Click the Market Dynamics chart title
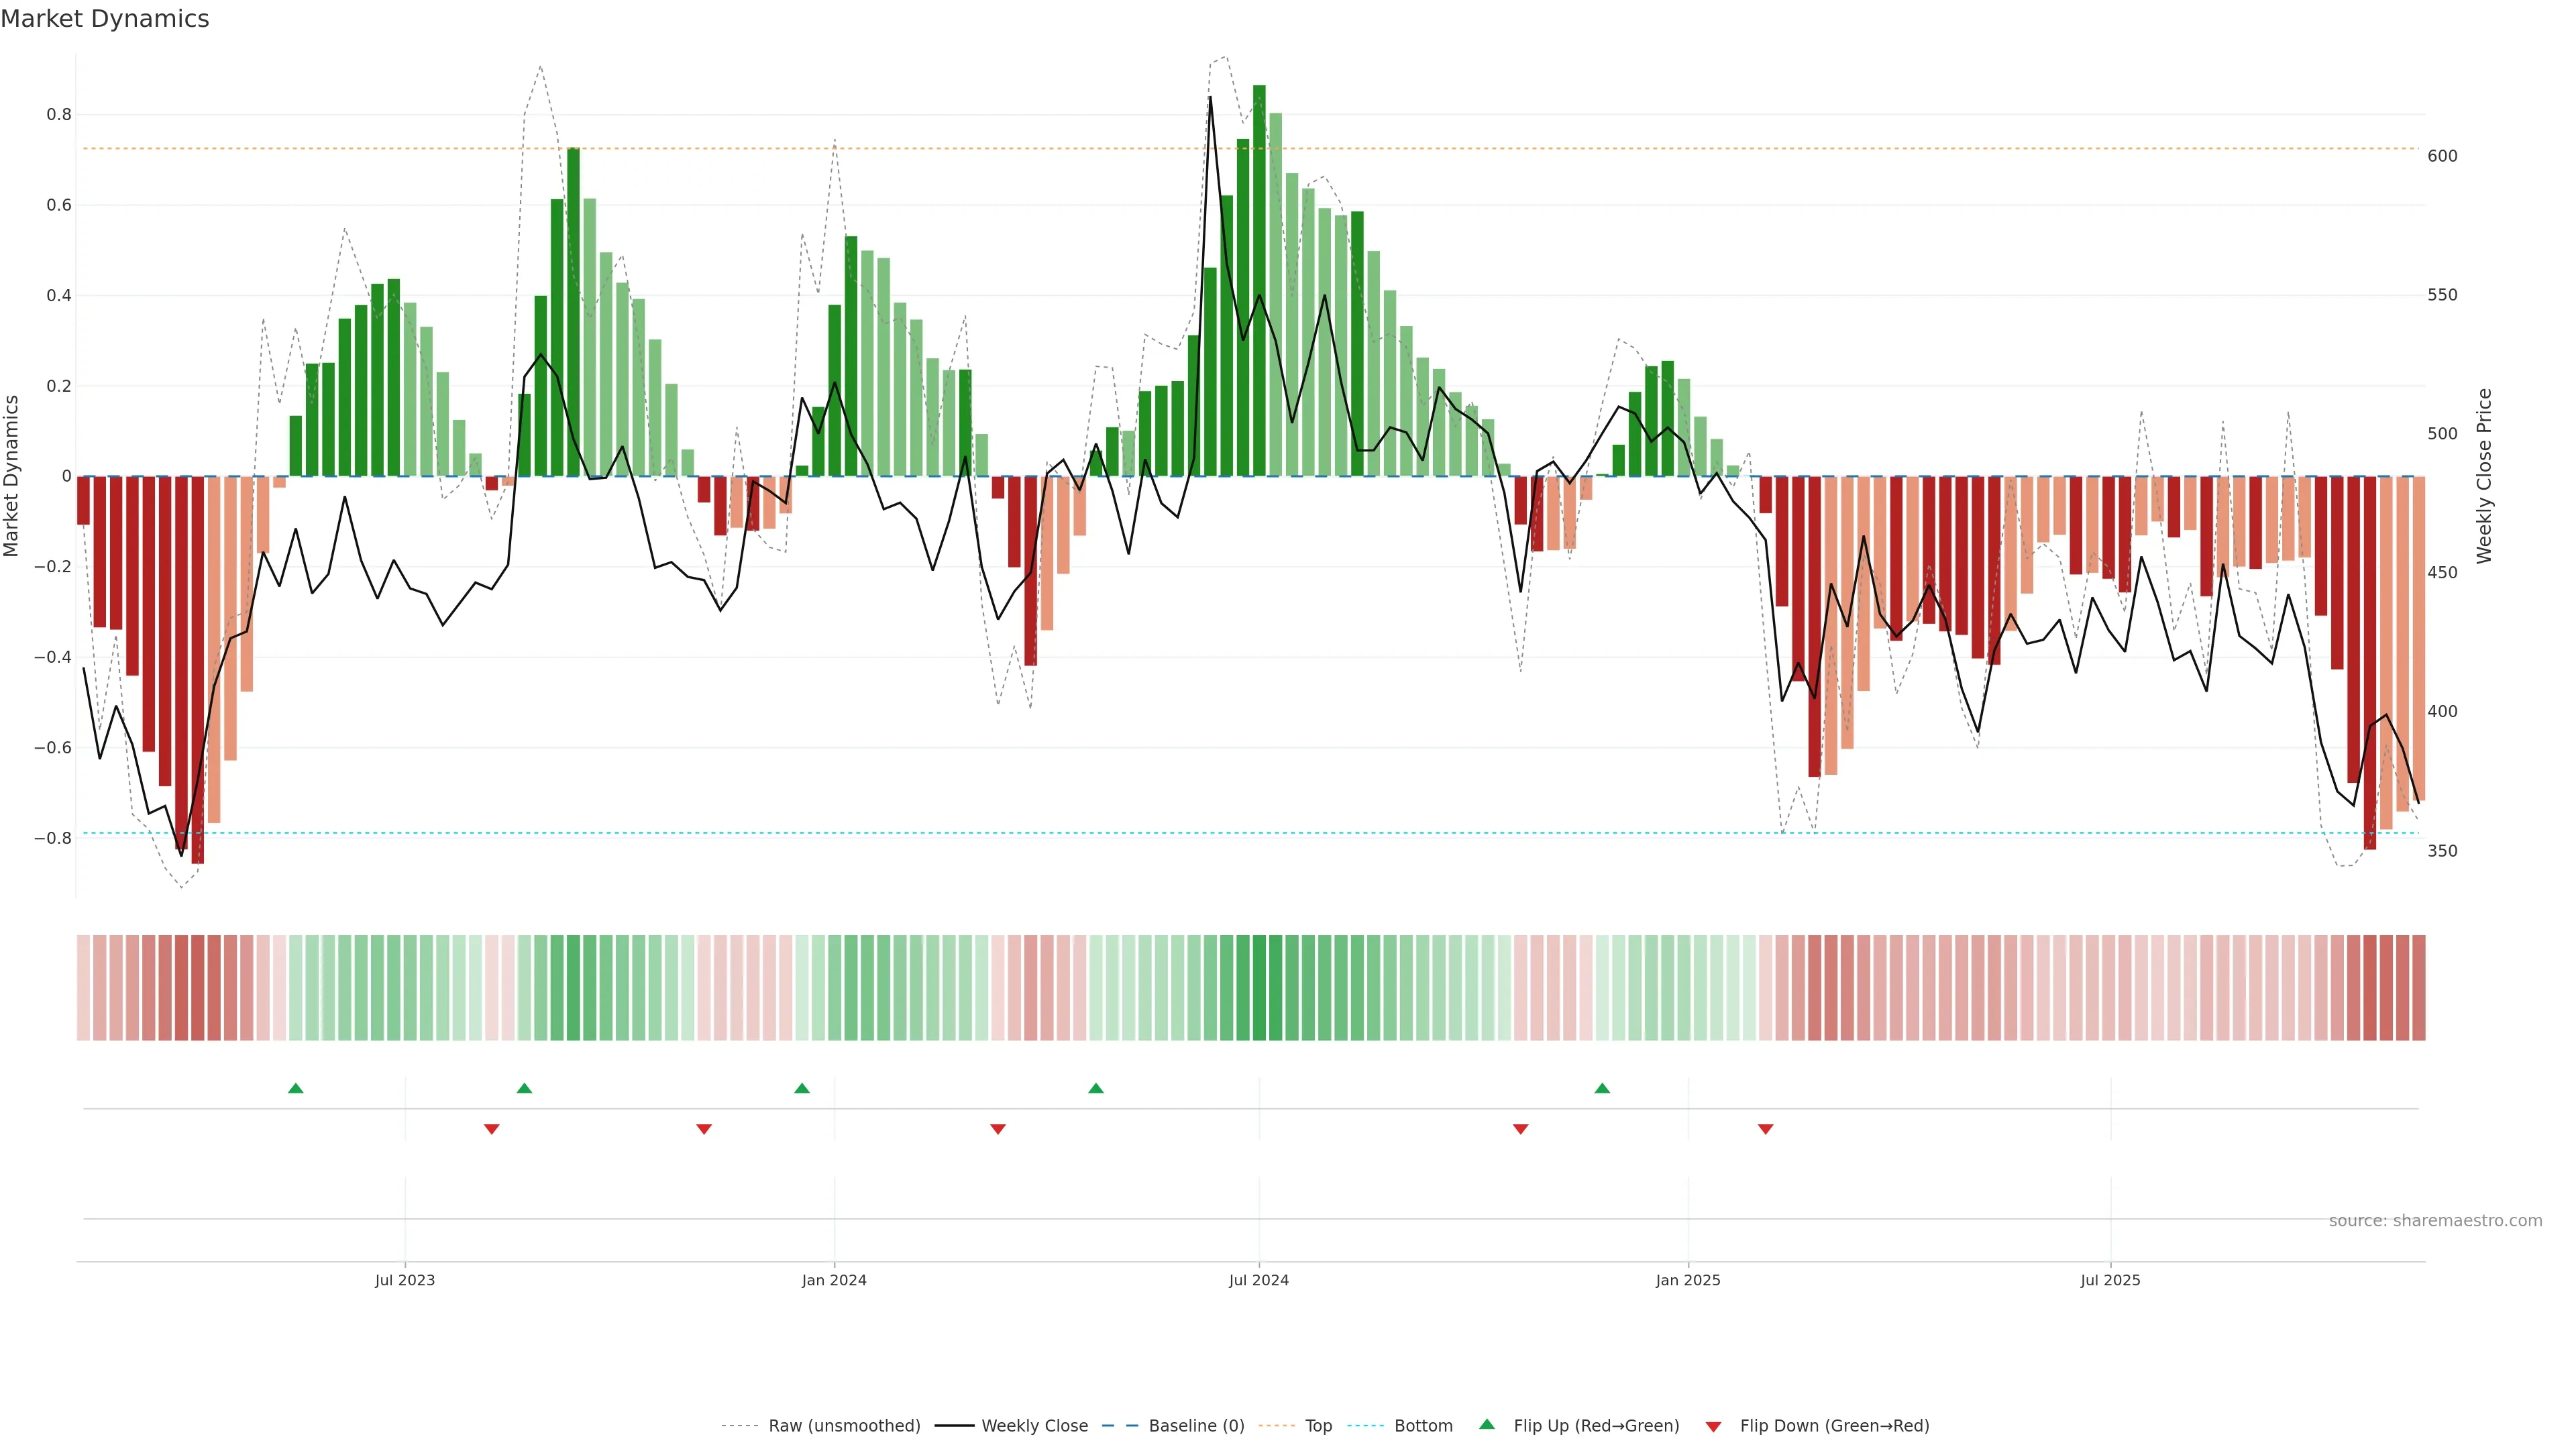The height and width of the screenshot is (1449, 2576). pos(105,19)
